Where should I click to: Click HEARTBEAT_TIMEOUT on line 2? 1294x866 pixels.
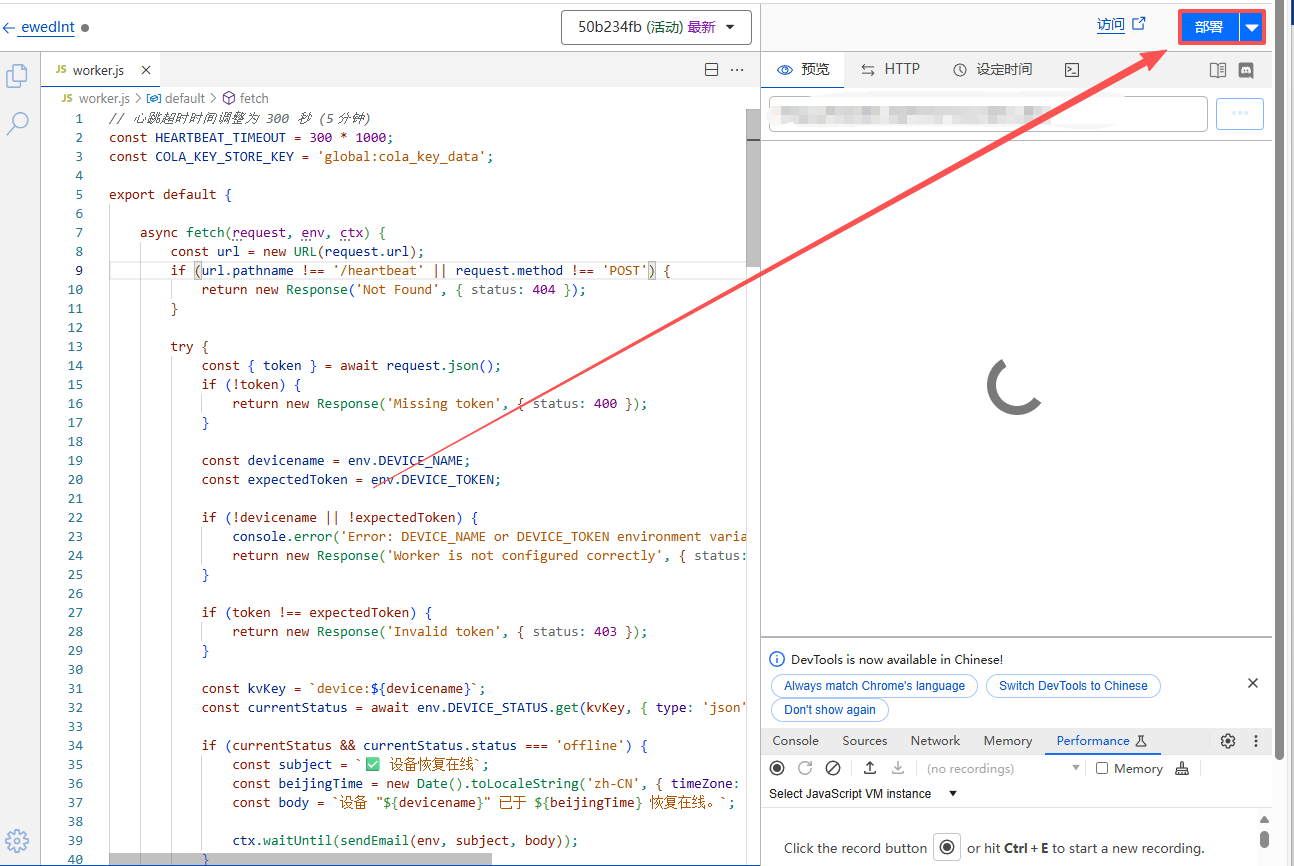tap(220, 137)
